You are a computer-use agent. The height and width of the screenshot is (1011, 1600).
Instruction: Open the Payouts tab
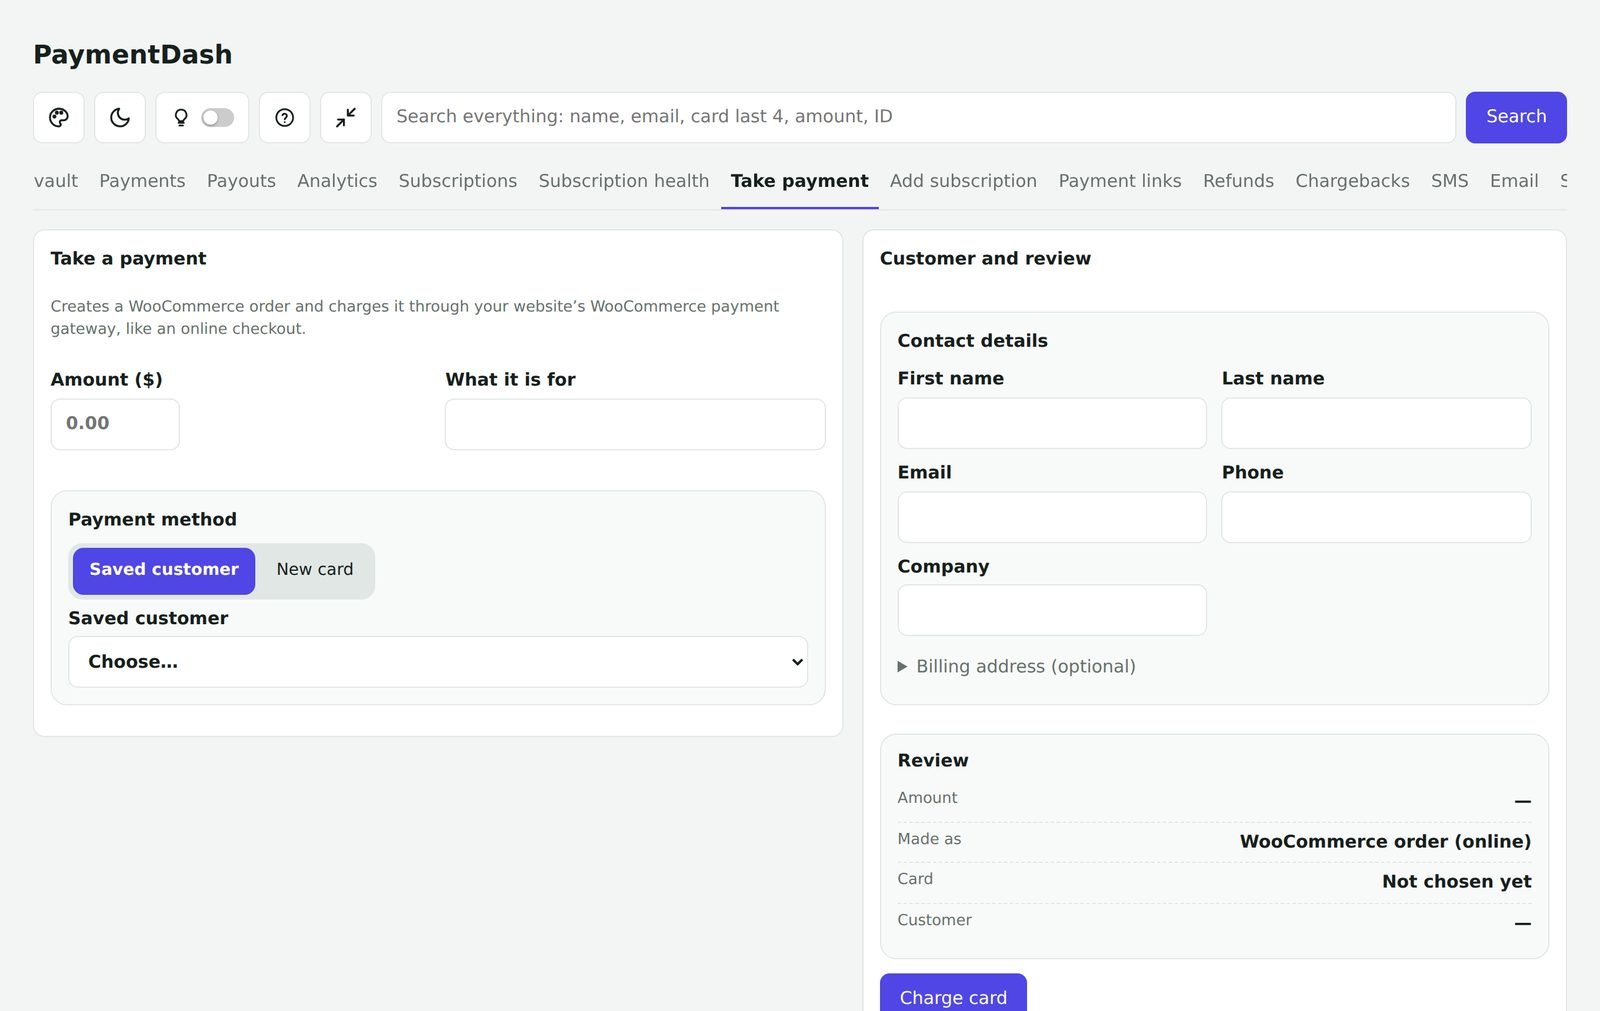(241, 181)
